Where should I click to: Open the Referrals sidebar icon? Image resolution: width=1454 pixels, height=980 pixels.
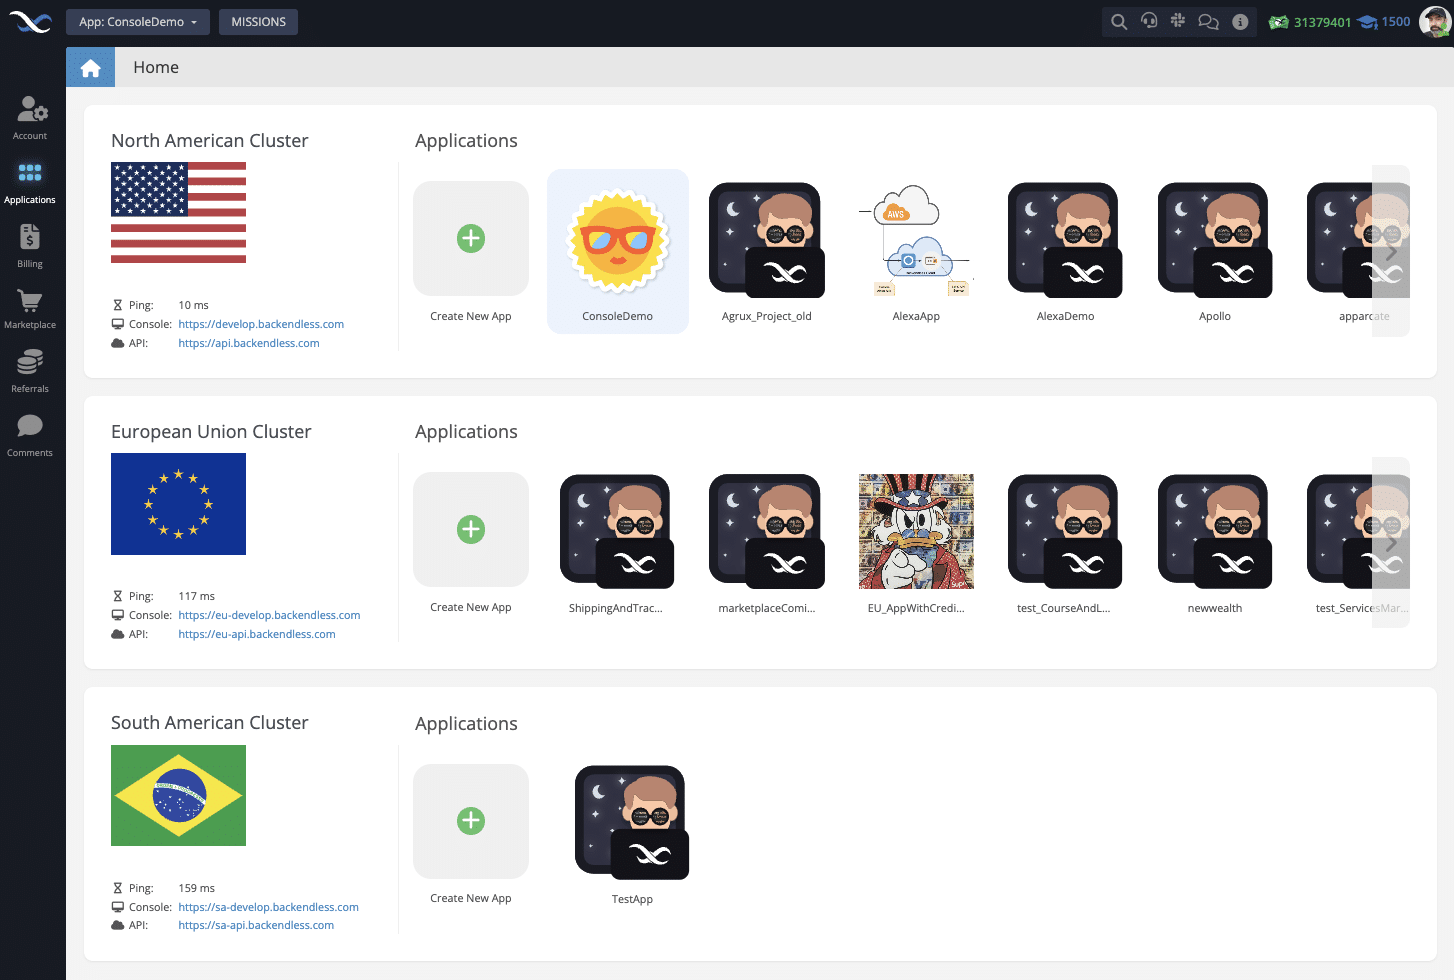pyautogui.click(x=30, y=371)
